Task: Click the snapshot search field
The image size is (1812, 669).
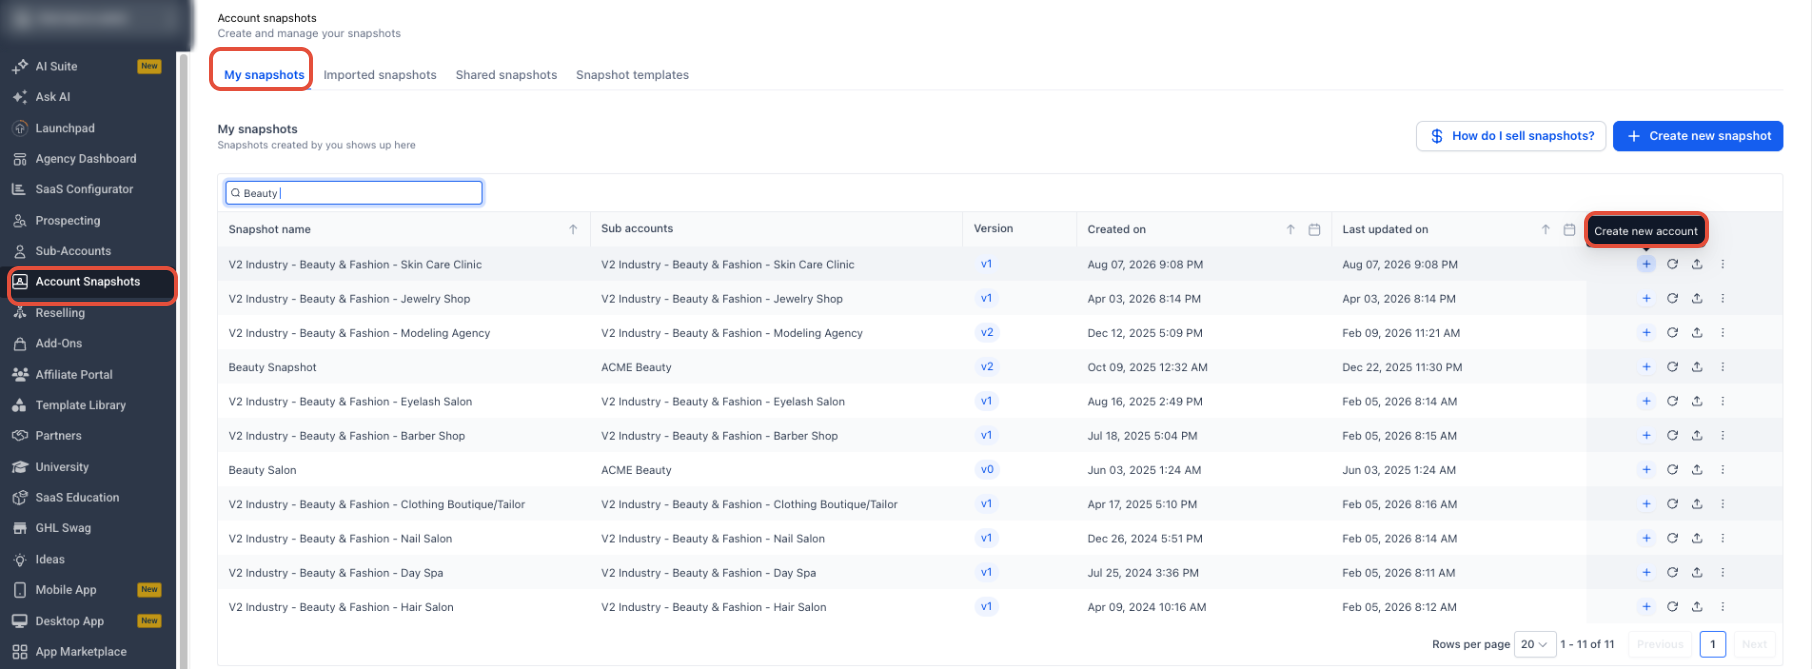Action: point(354,193)
